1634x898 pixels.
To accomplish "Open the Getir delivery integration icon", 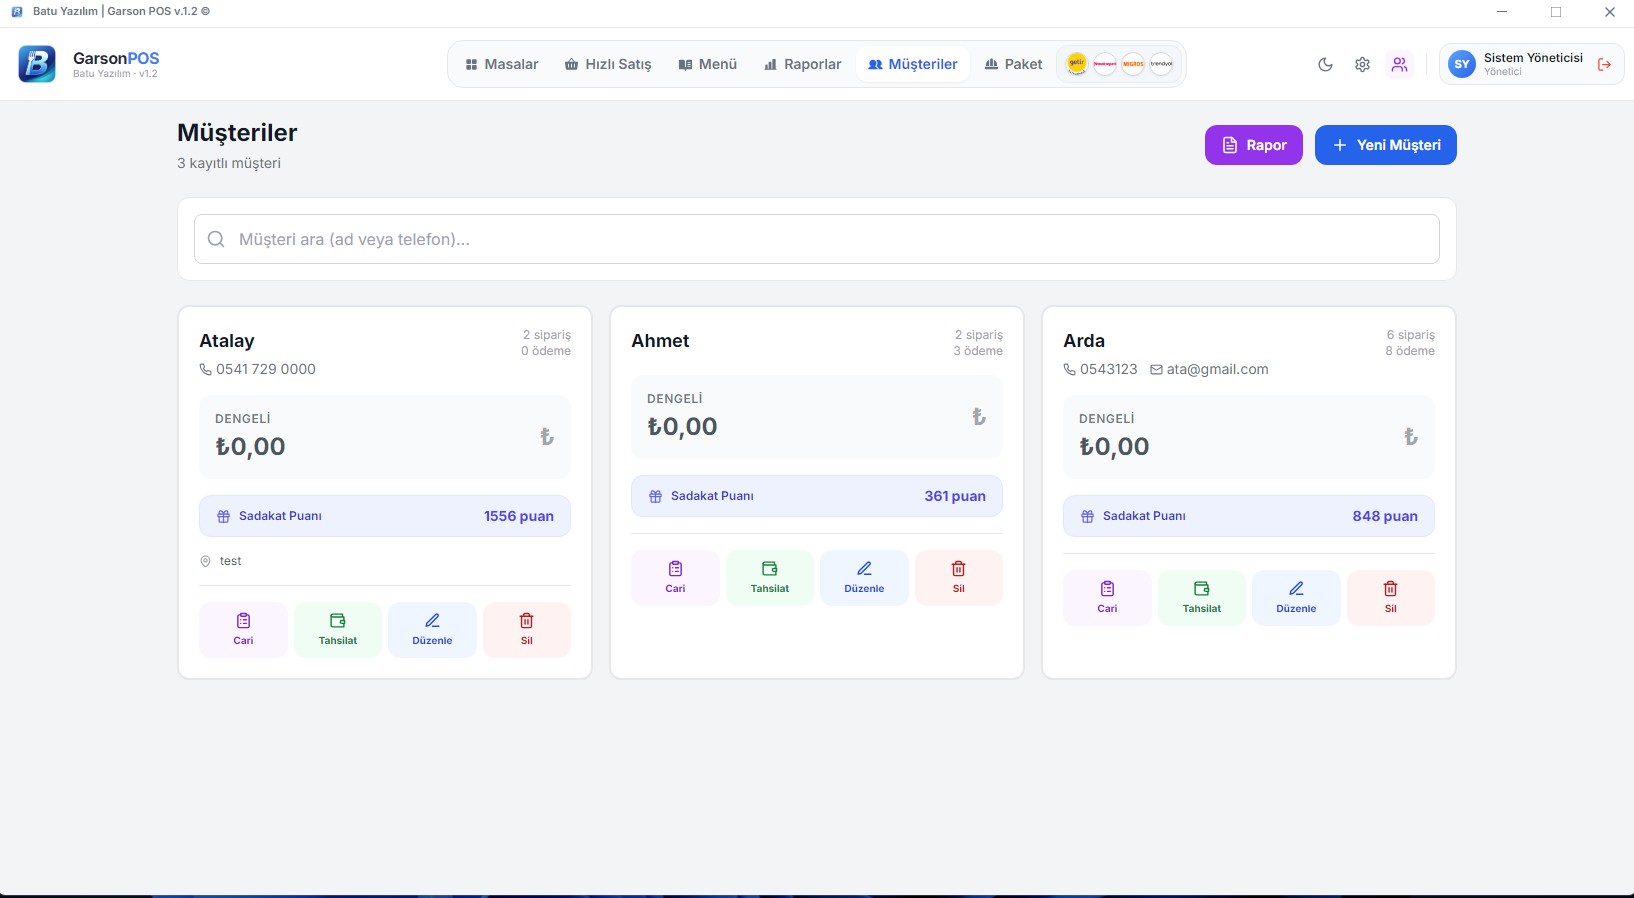I will point(1076,64).
